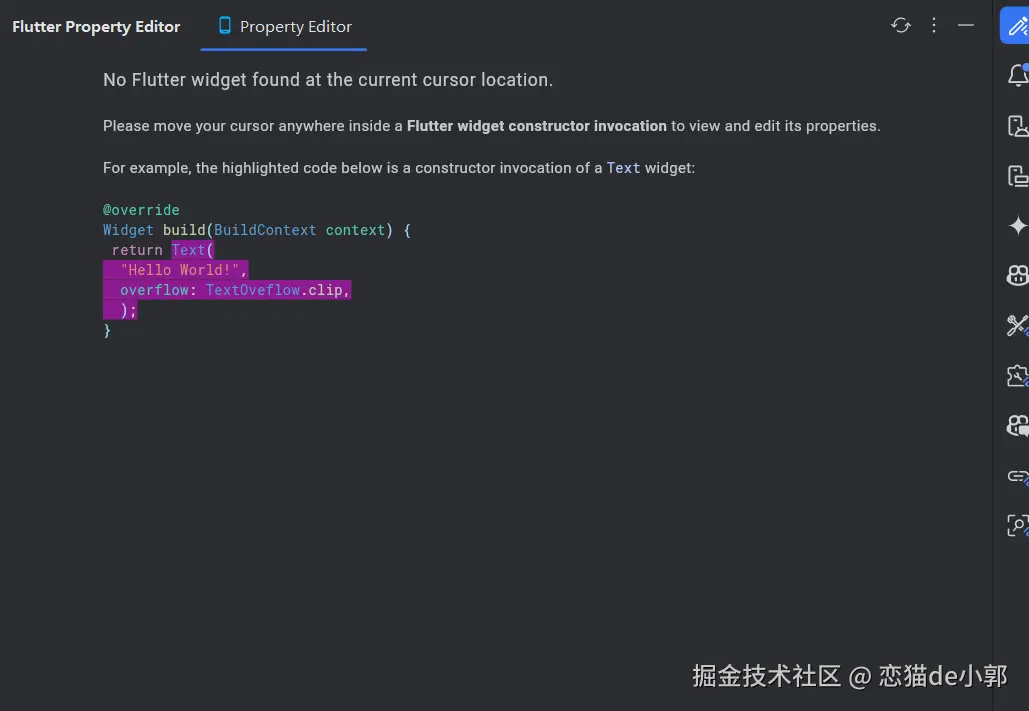
Task: Click the puzzle piece sidebar icon
Action: point(1017,376)
